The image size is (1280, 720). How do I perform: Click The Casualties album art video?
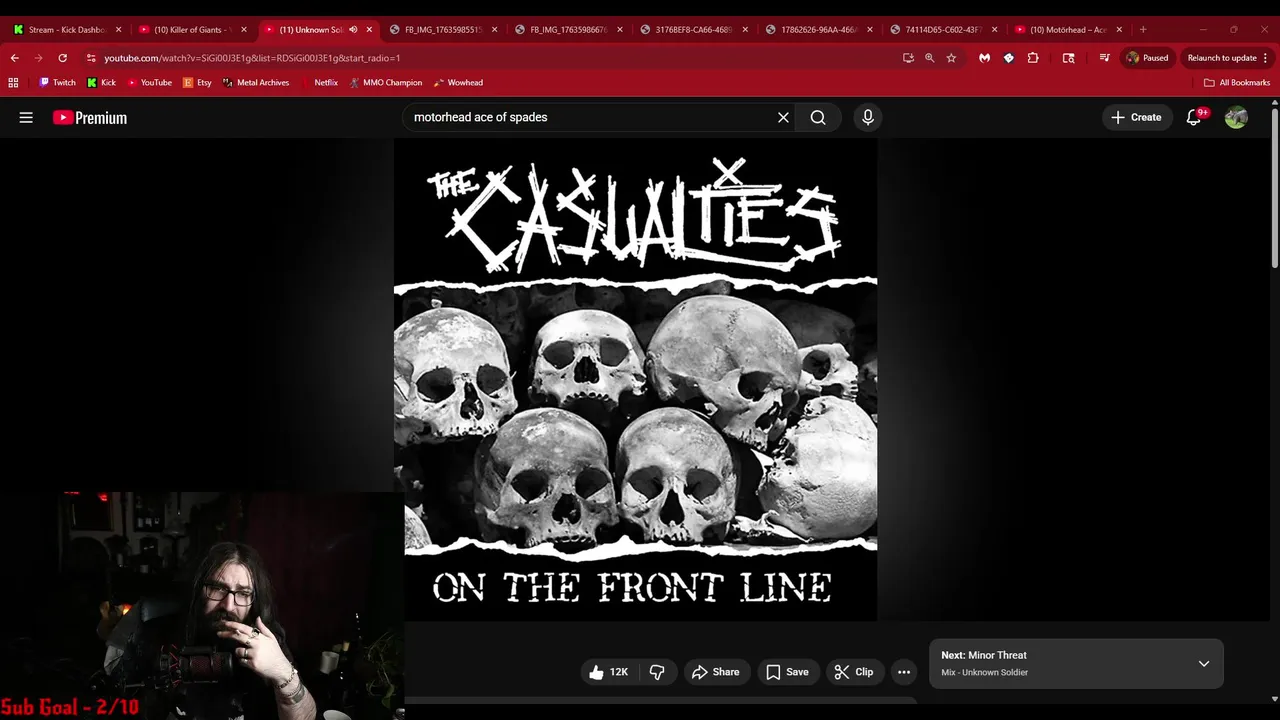pos(635,380)
